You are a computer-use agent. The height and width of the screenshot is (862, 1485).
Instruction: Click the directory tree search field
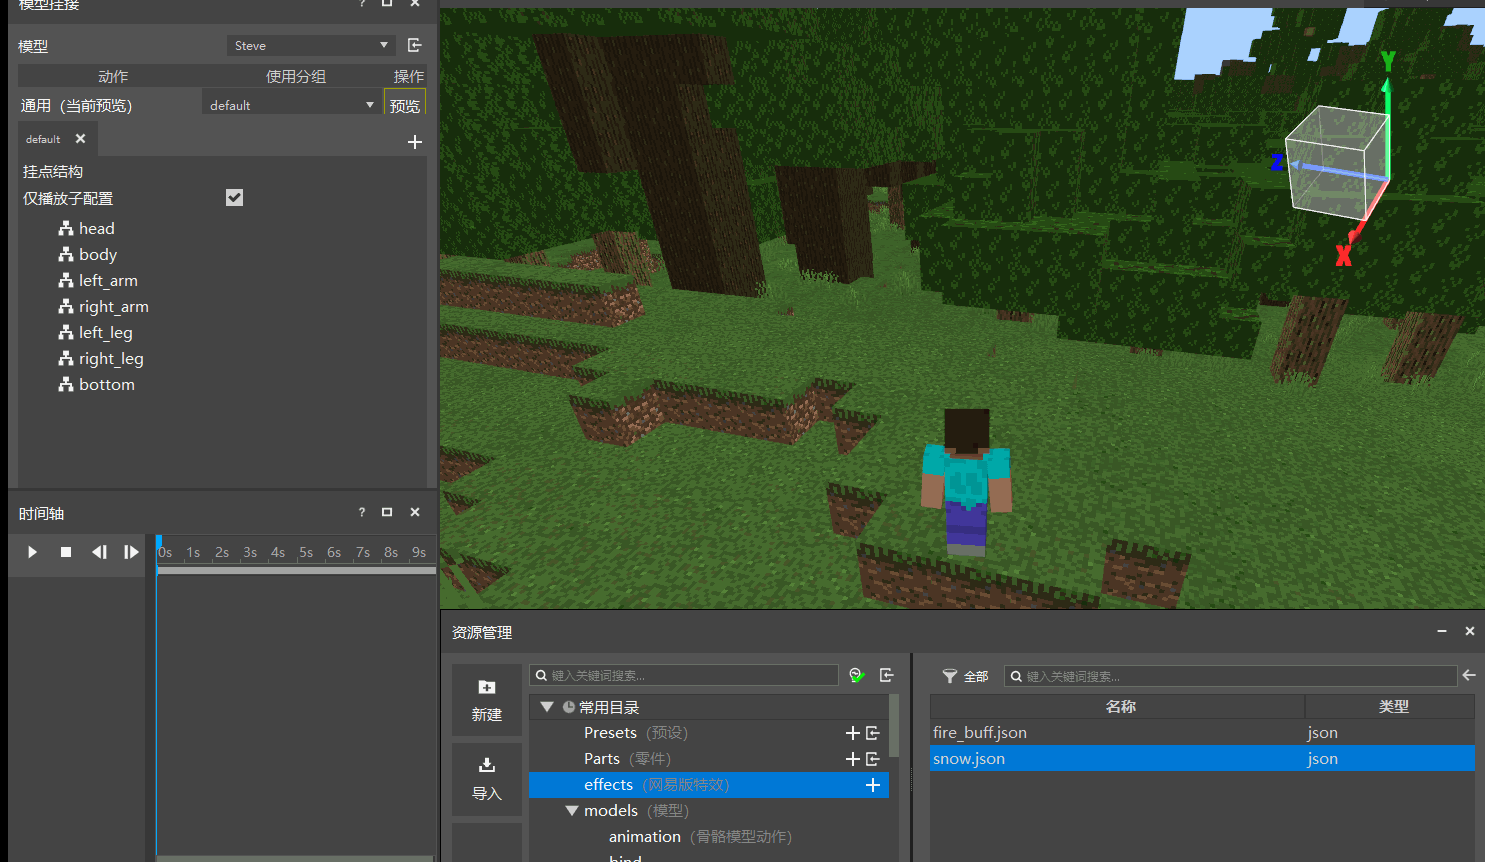[x=684, y=675]
